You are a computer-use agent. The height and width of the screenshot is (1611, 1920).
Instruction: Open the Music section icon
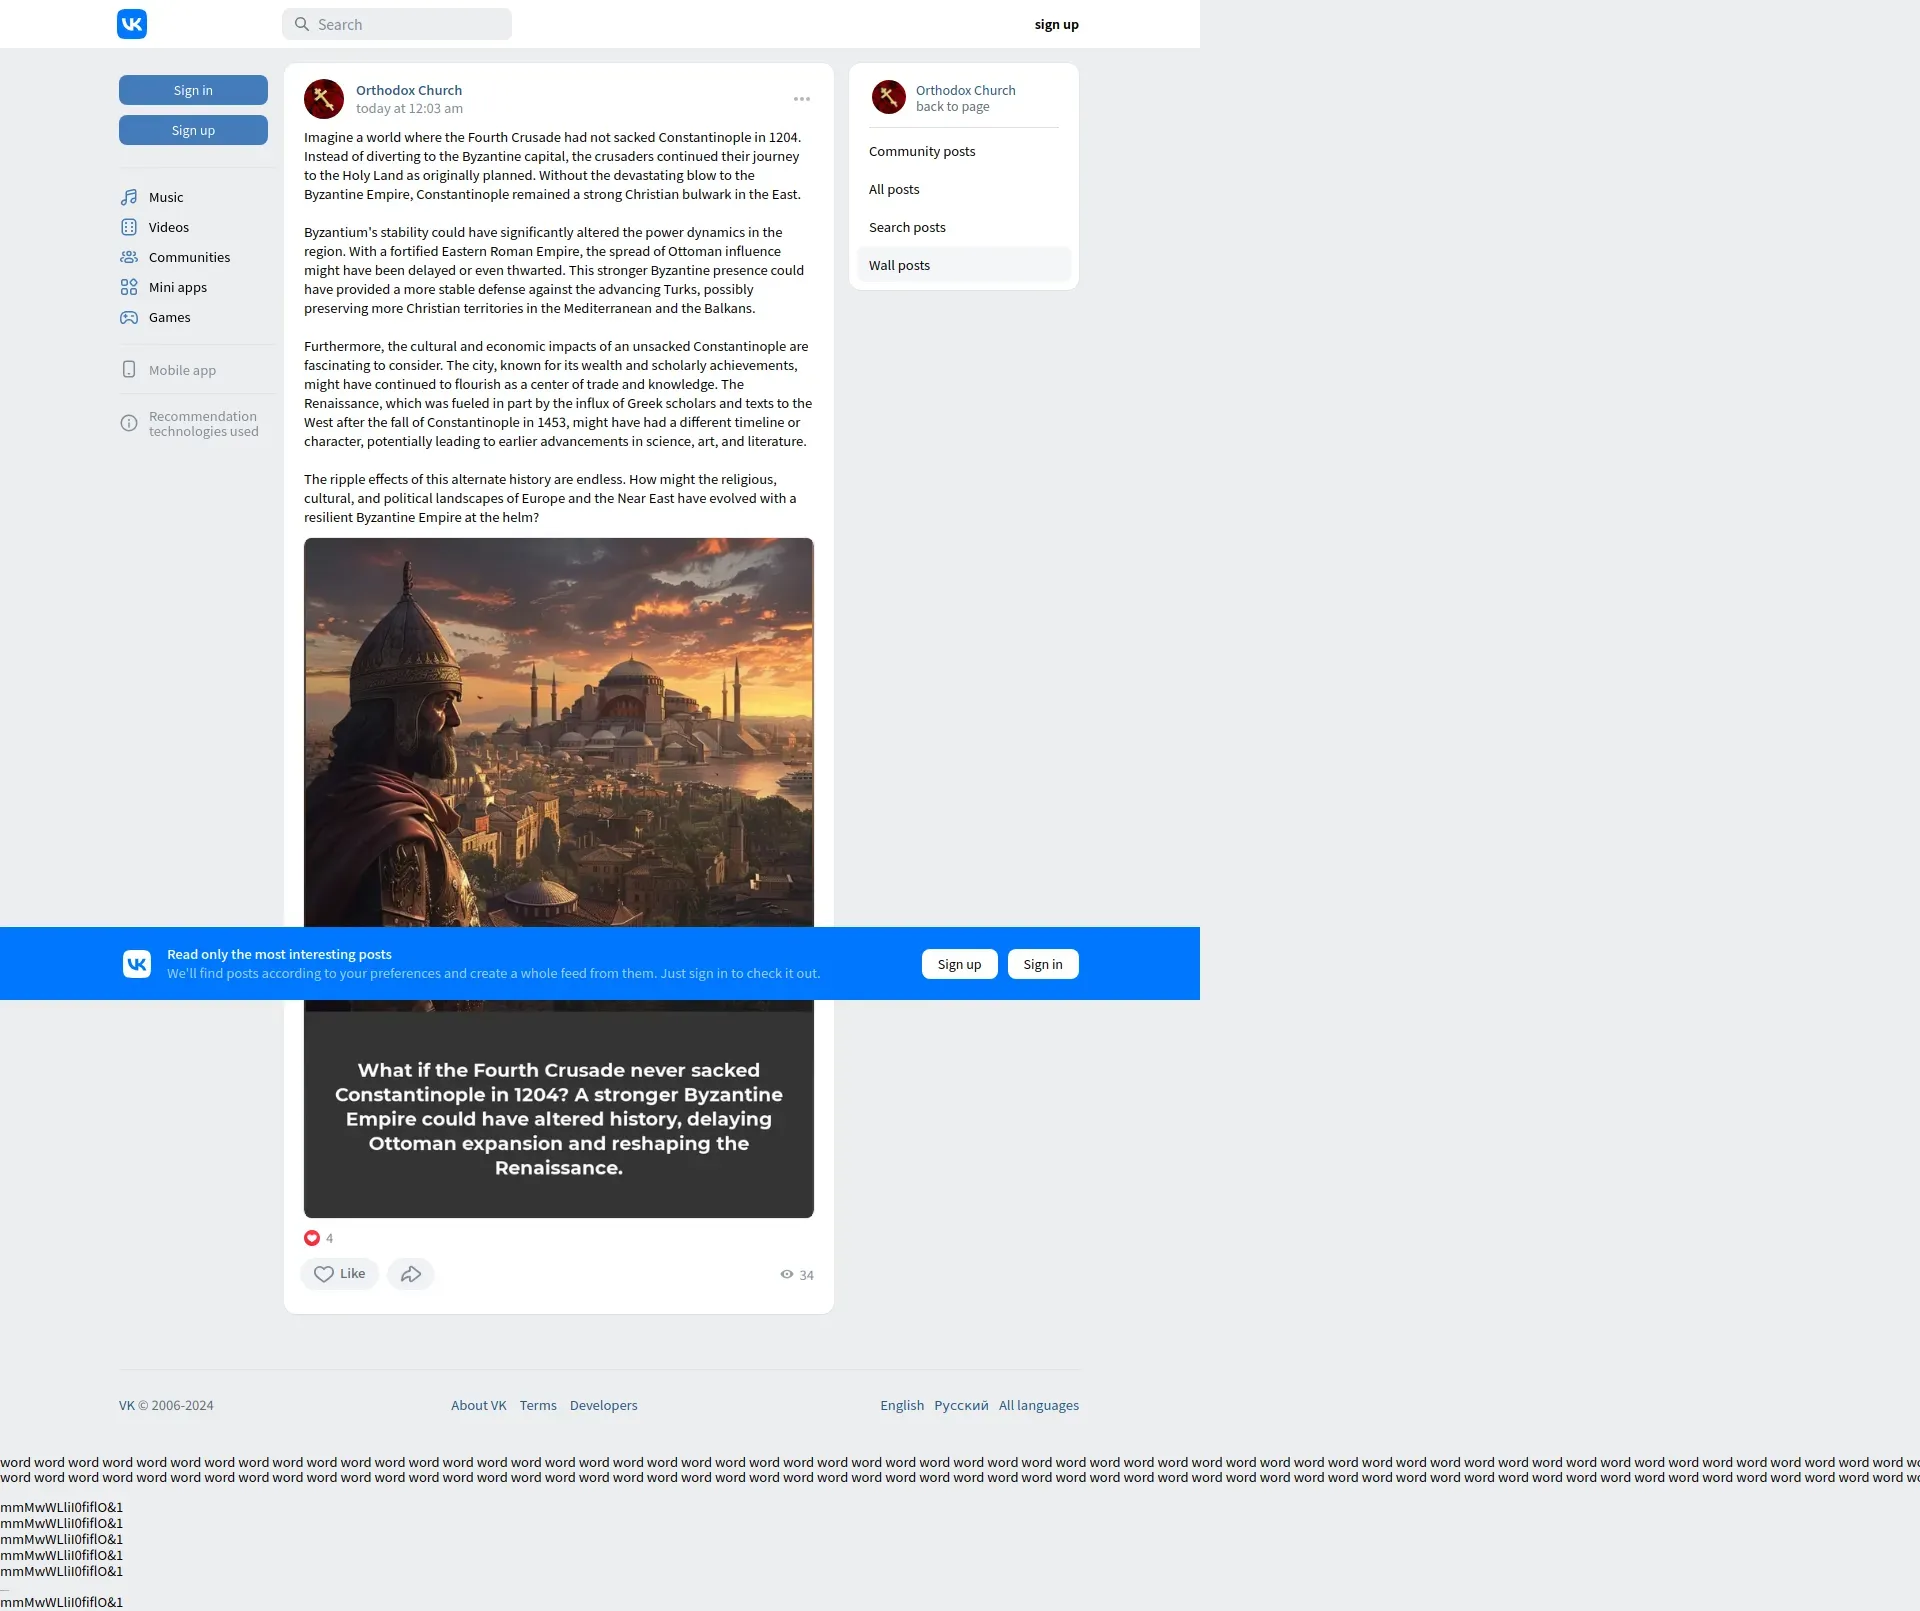pyautogui.click(x=129, y=197)
